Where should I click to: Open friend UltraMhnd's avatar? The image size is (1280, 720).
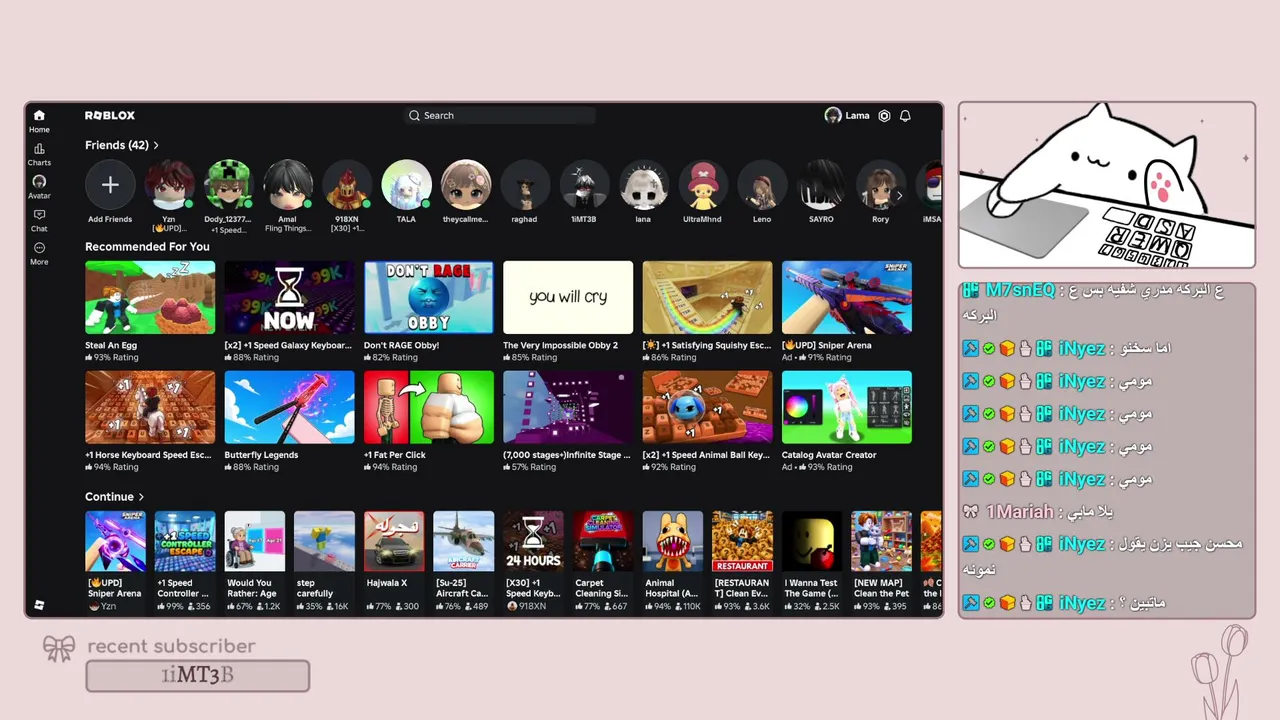click(702, 185)
